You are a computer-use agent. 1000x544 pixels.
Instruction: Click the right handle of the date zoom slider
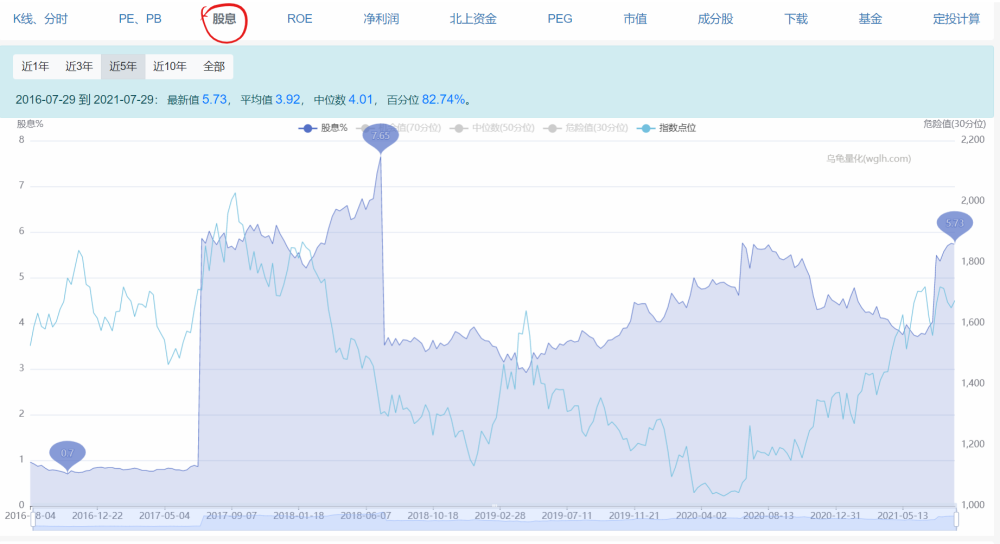(956, 520)
